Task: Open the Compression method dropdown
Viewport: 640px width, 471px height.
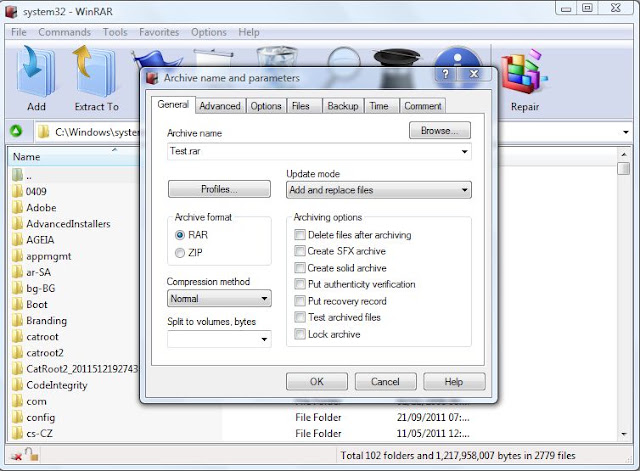Action: (219, 298)
